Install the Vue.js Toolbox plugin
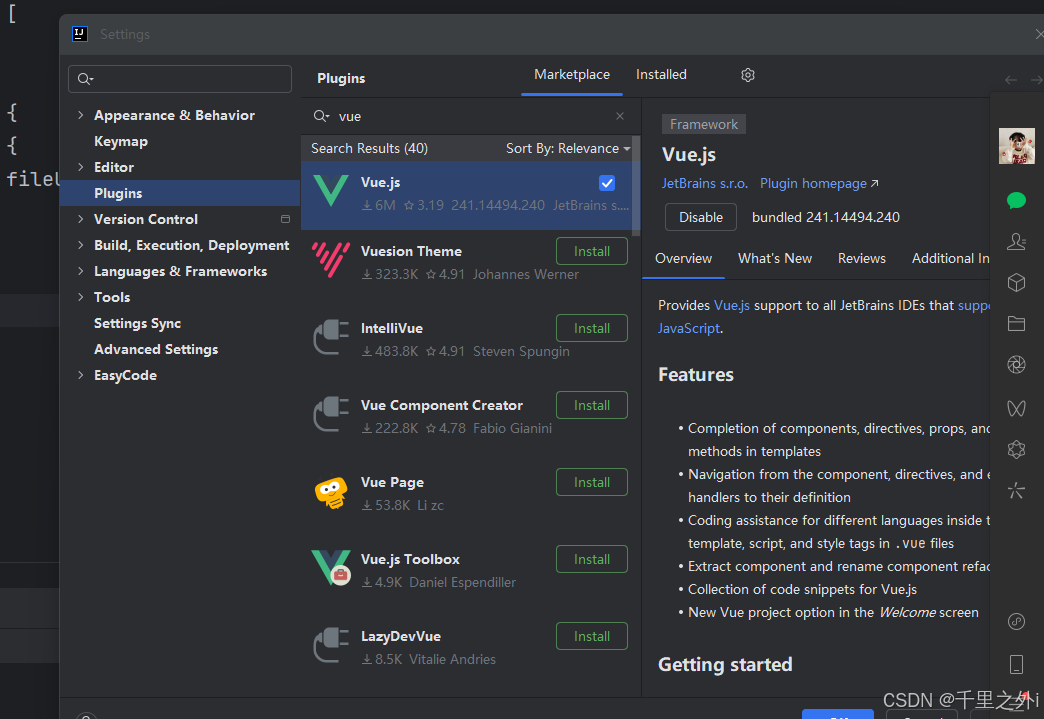The height and width of the screenshot is (719, 1044). point(592,559)
